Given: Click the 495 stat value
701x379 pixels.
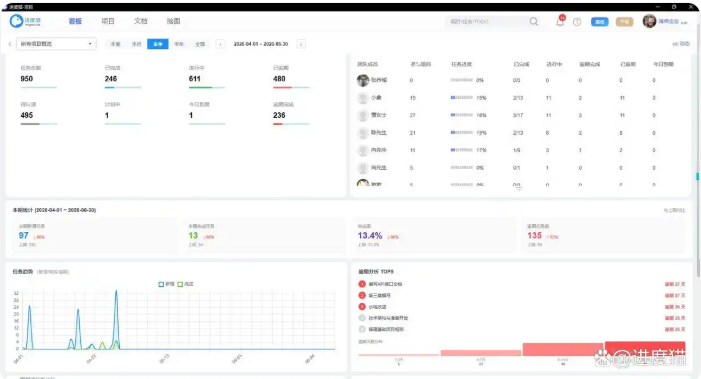Looking at the screenshot, I should point(27,115).
